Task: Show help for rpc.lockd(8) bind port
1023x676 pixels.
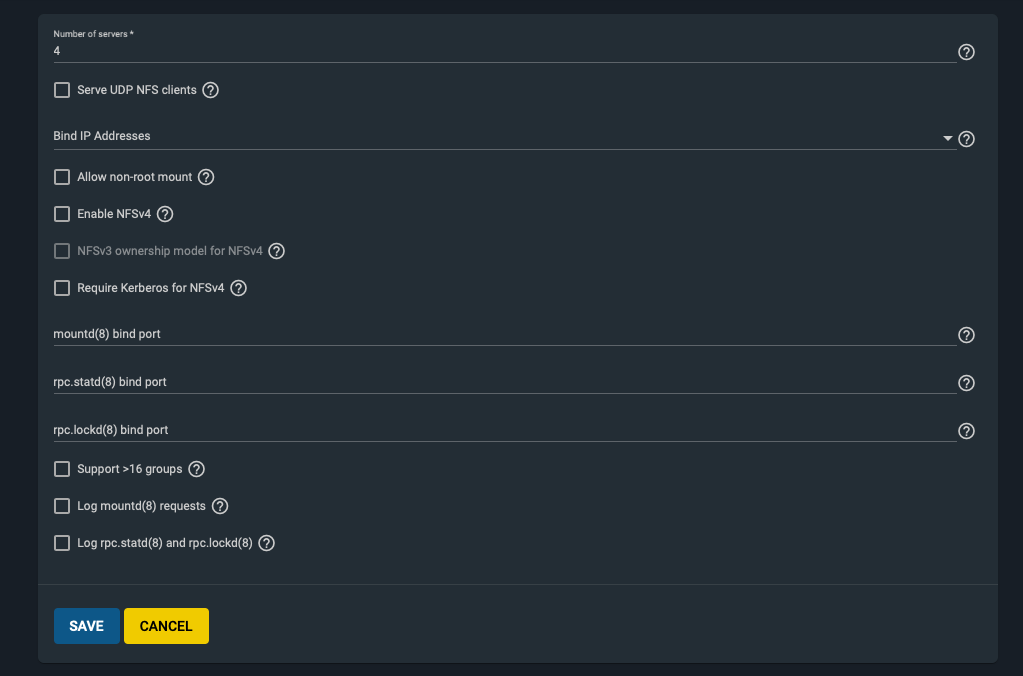Action: click(966, 431)
